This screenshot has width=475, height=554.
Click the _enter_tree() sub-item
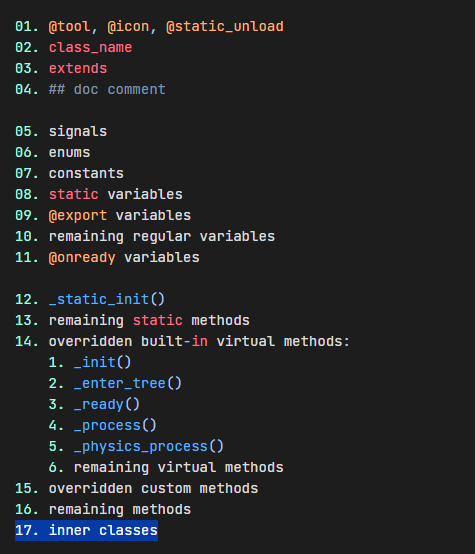[x=128, y=383]
